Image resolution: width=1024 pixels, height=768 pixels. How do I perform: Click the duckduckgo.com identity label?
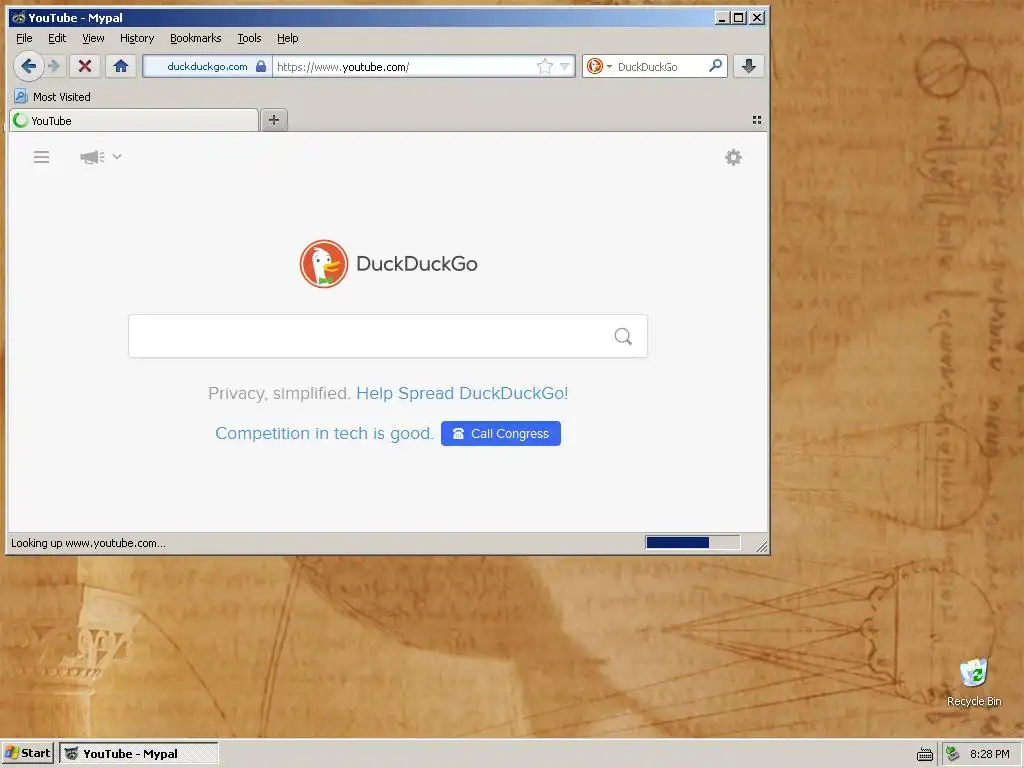pyautogui.click(x=207, y=67)
